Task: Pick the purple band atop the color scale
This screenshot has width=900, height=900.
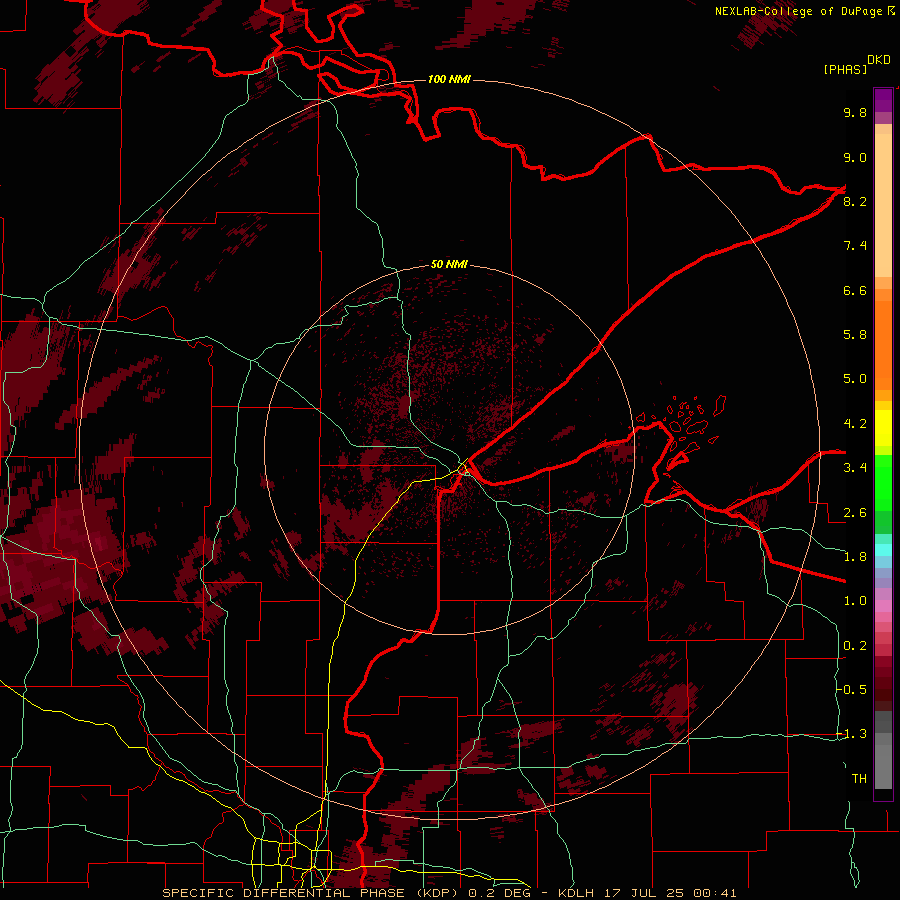Action: [883, 100]
